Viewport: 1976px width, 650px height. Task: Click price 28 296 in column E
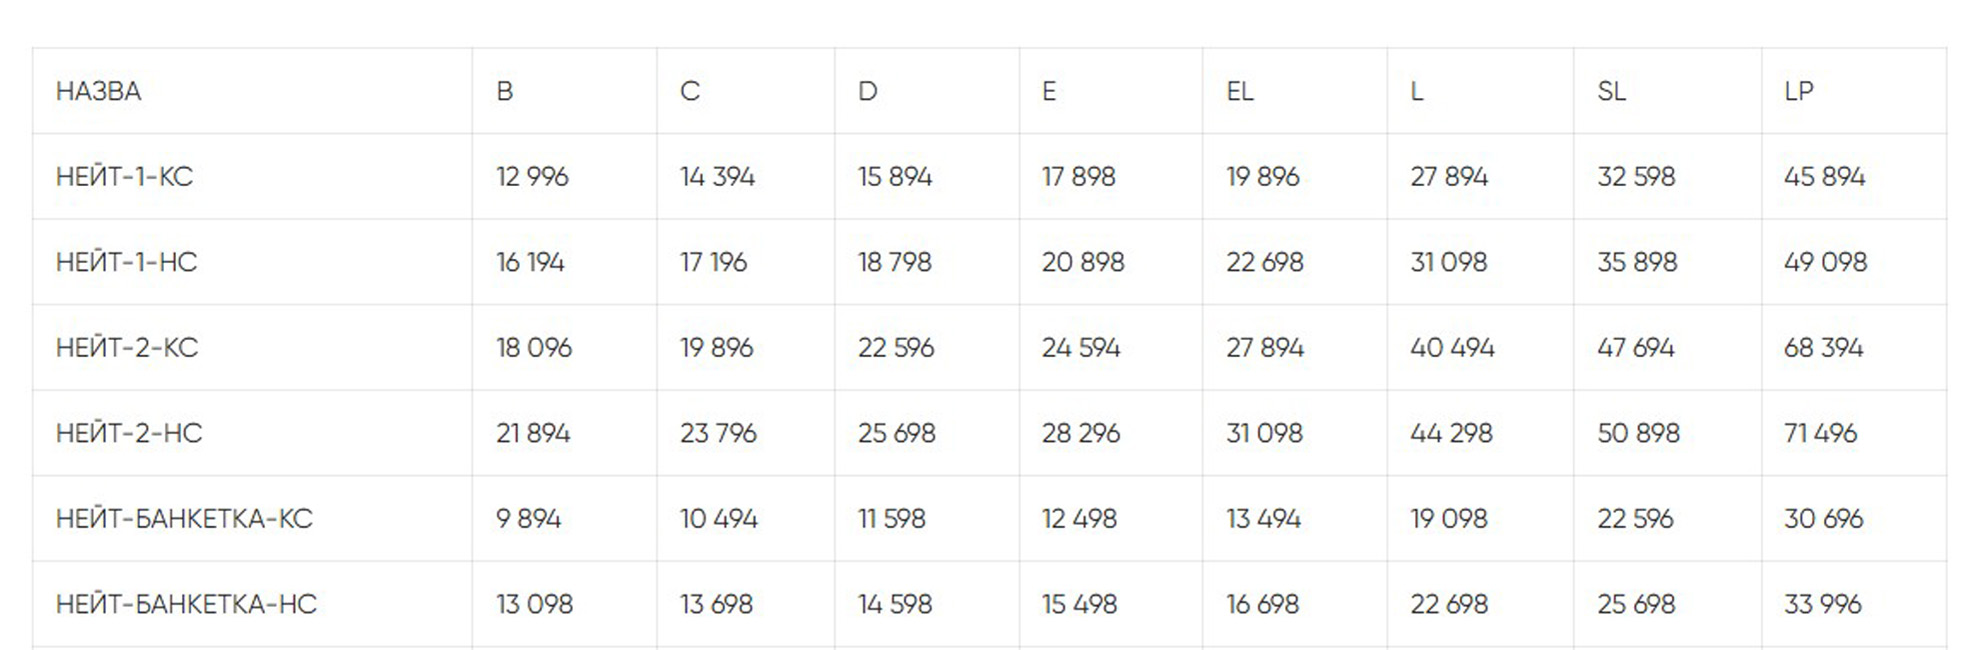[1080, 433]
